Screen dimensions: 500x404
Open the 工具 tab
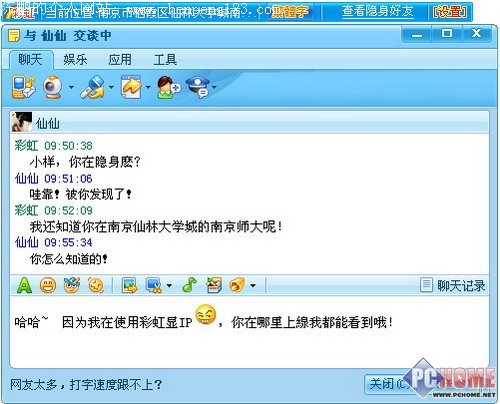pyautogui.click(x=165, y=60)
